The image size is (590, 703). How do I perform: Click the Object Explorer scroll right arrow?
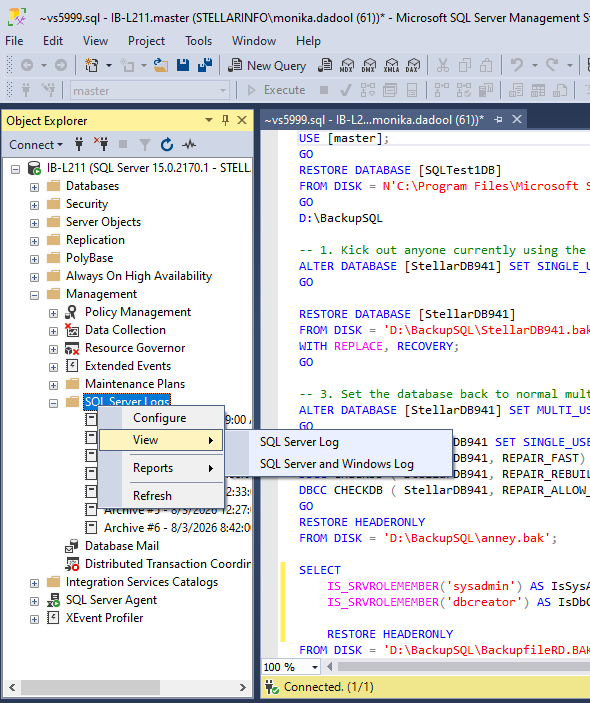pos(243,687)
